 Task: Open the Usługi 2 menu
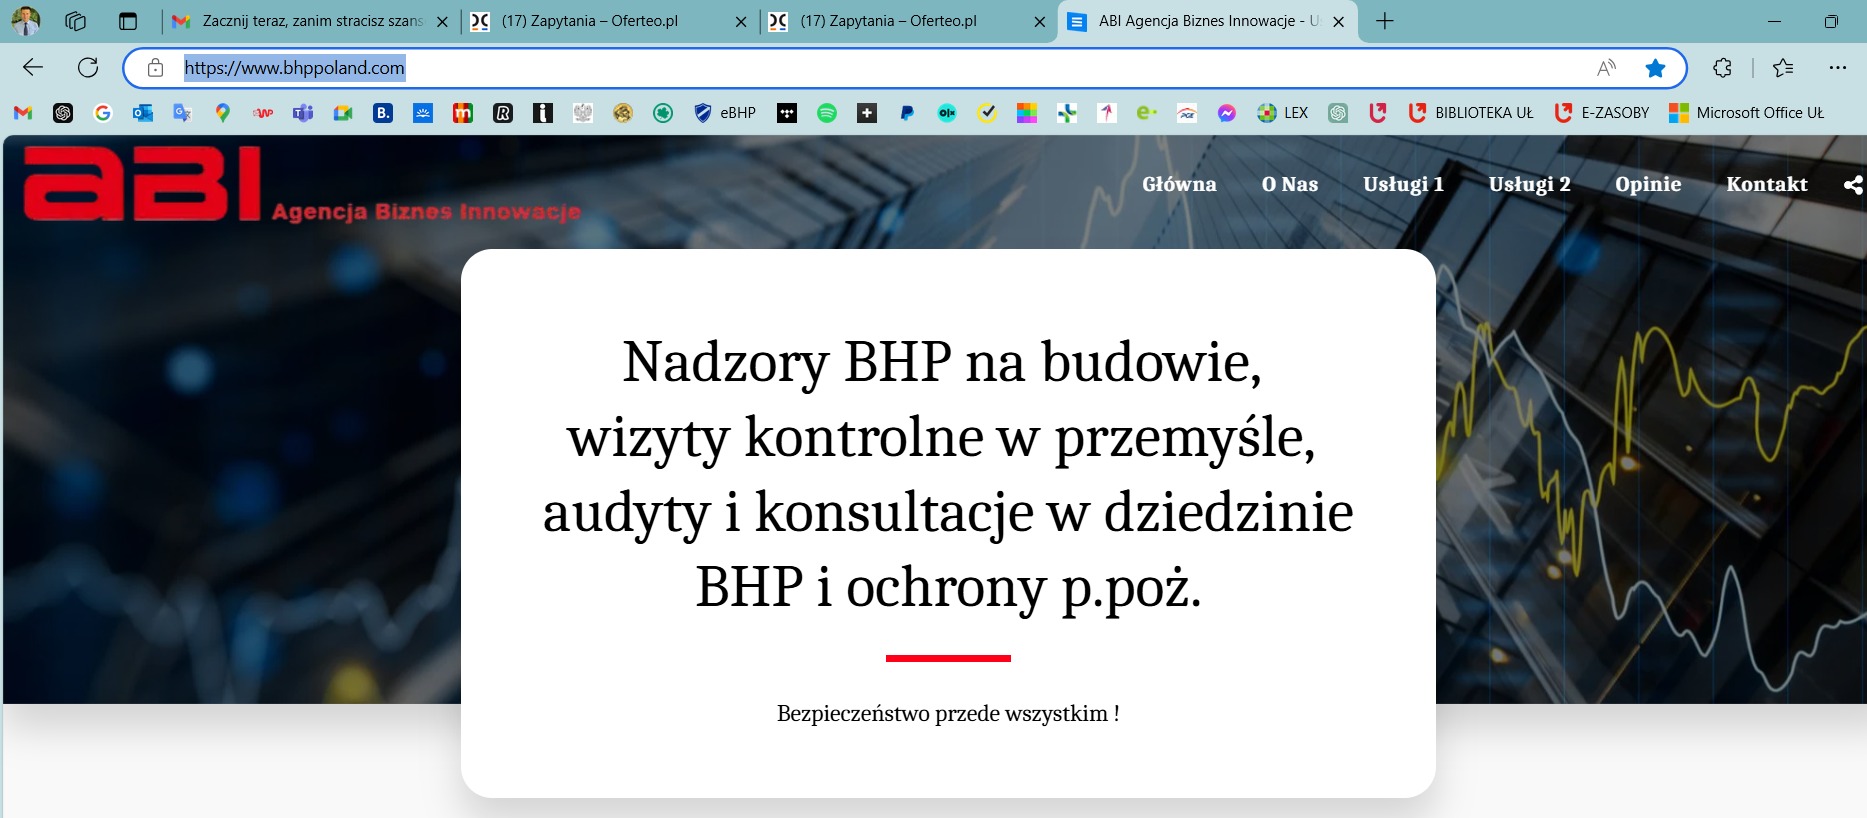tap(1530, 184)
